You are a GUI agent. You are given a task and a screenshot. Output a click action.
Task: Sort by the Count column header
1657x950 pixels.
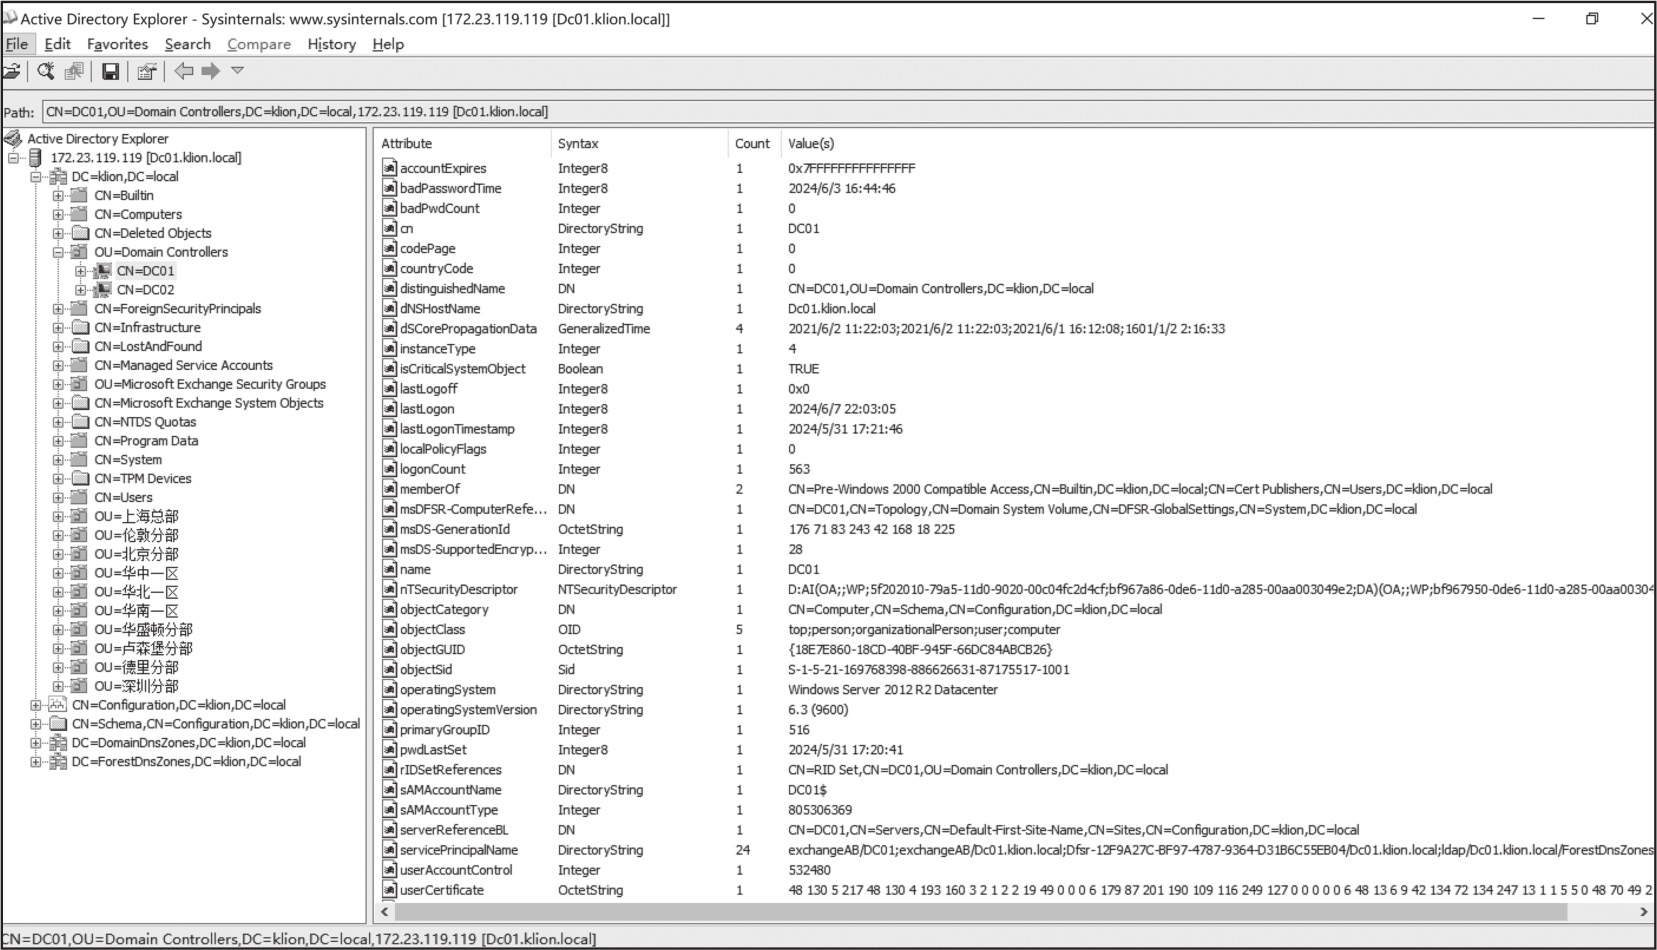[753, 143]
